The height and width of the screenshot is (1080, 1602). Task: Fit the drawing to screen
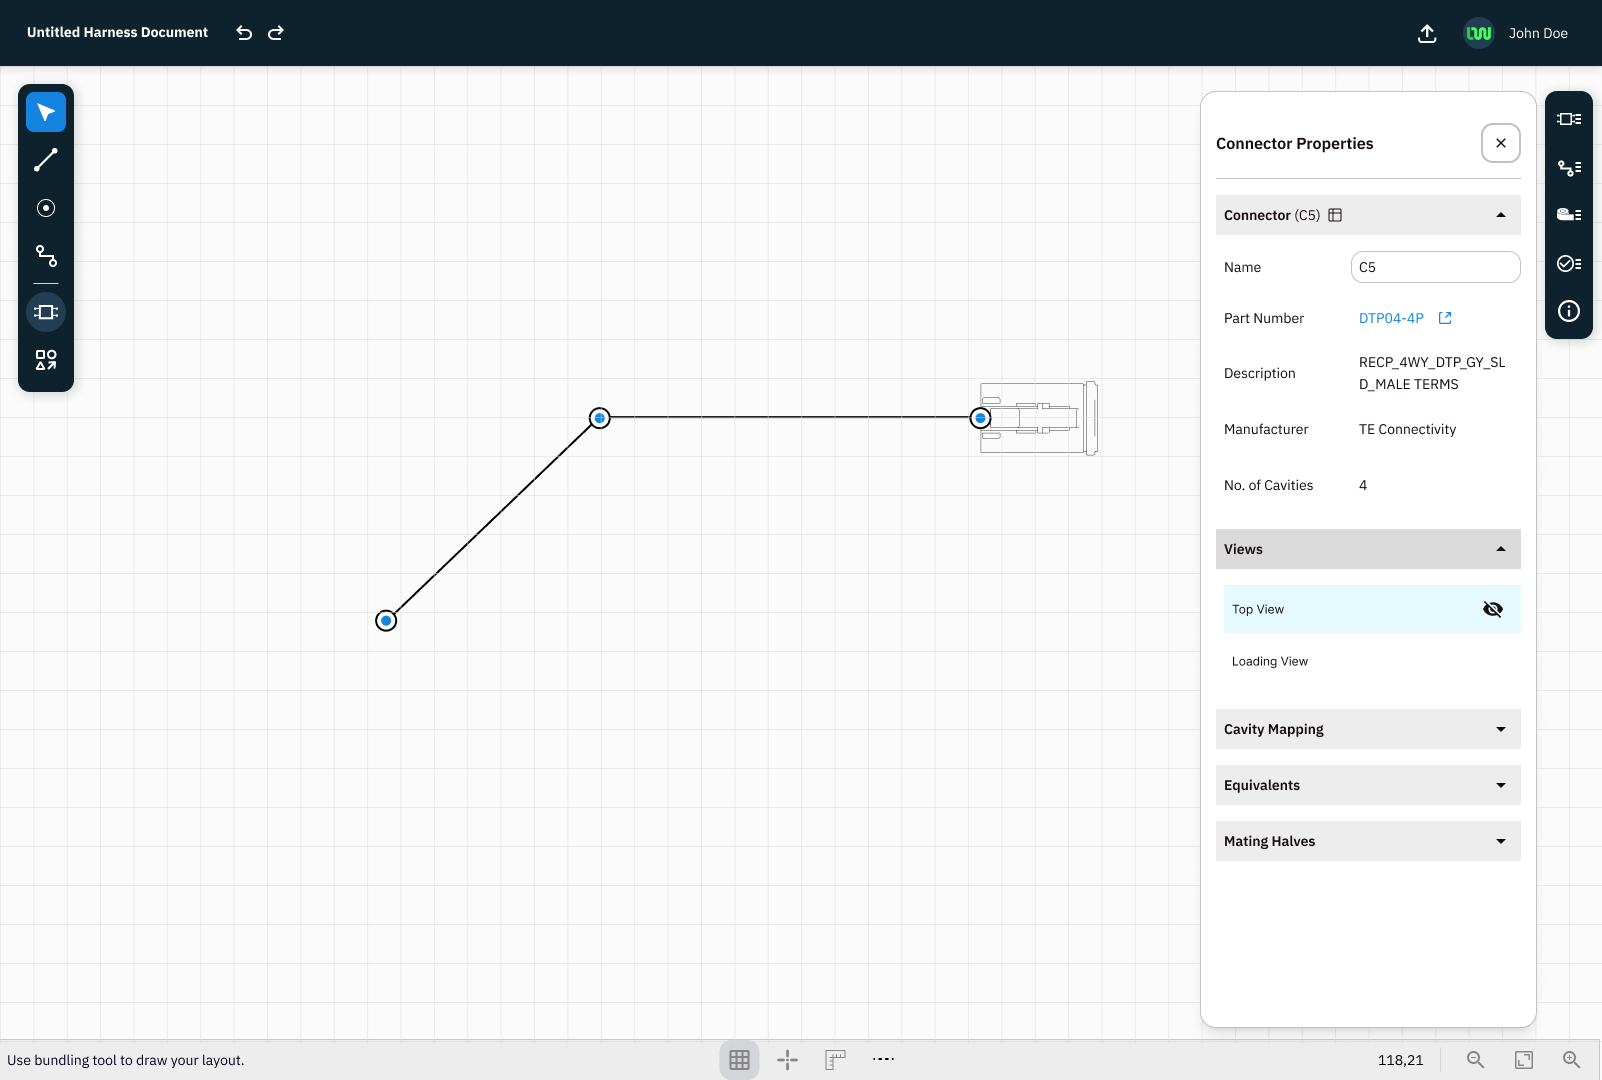pos(1524,1060)
